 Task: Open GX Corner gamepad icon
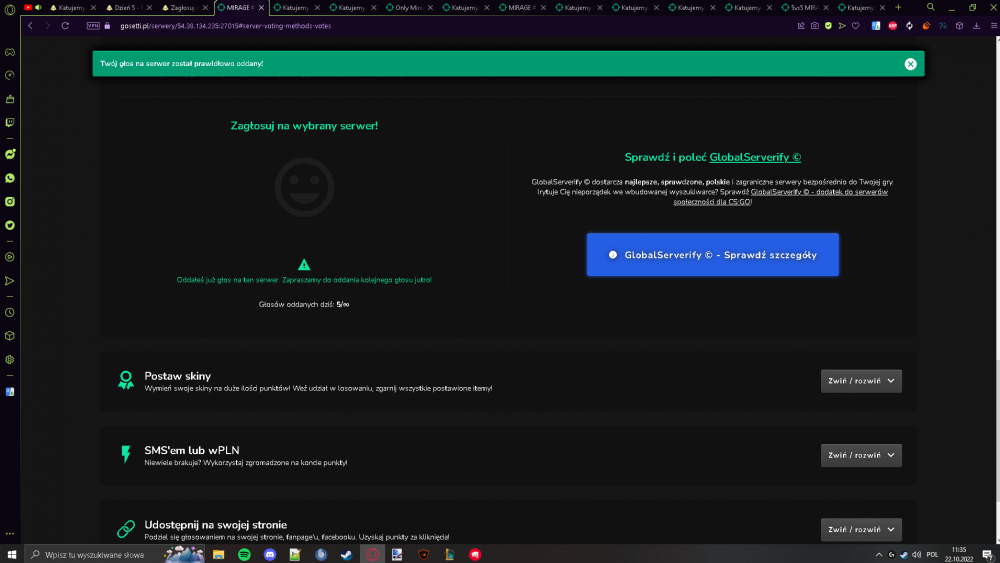pyautogui.click(x=10, y=52)
